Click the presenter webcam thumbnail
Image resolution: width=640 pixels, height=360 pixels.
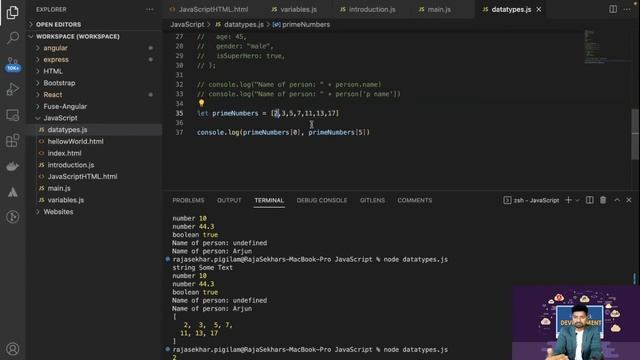pos(576,323)
